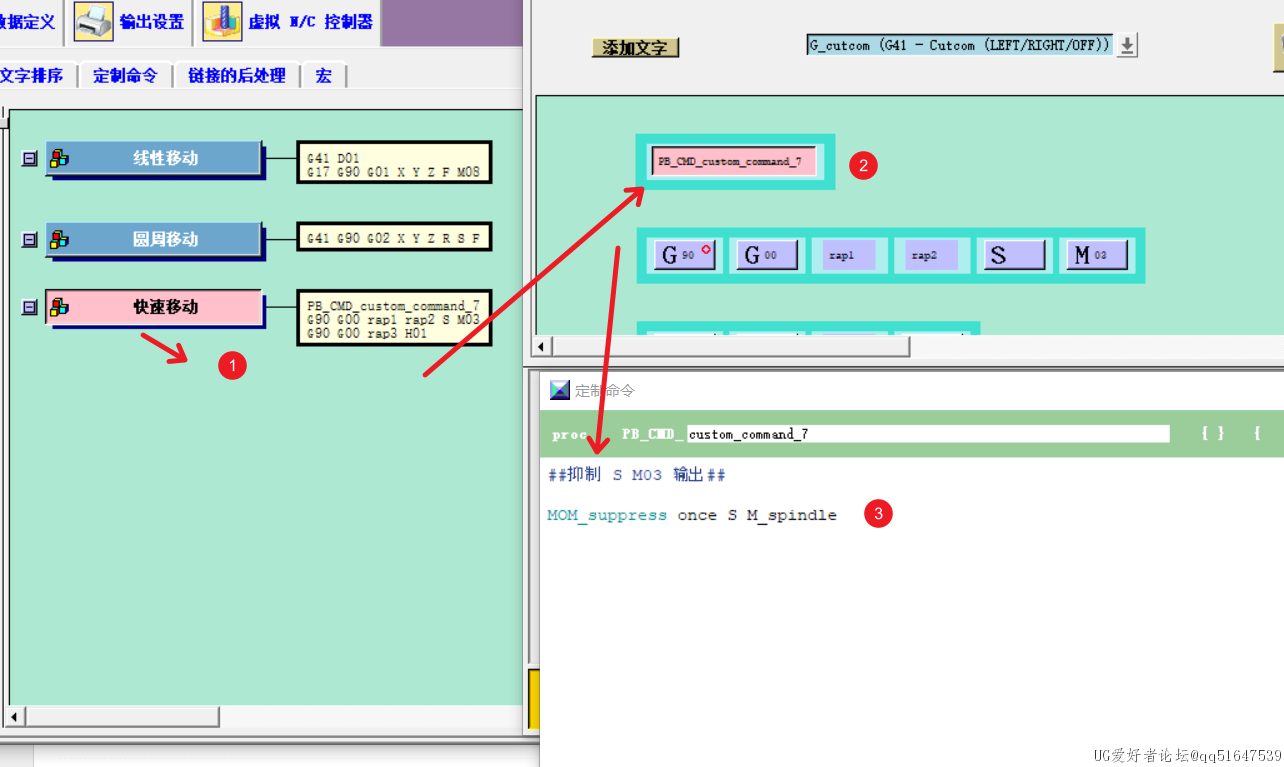Click the M03 word block
The image size is (1284, 767).
point(1095,255)
